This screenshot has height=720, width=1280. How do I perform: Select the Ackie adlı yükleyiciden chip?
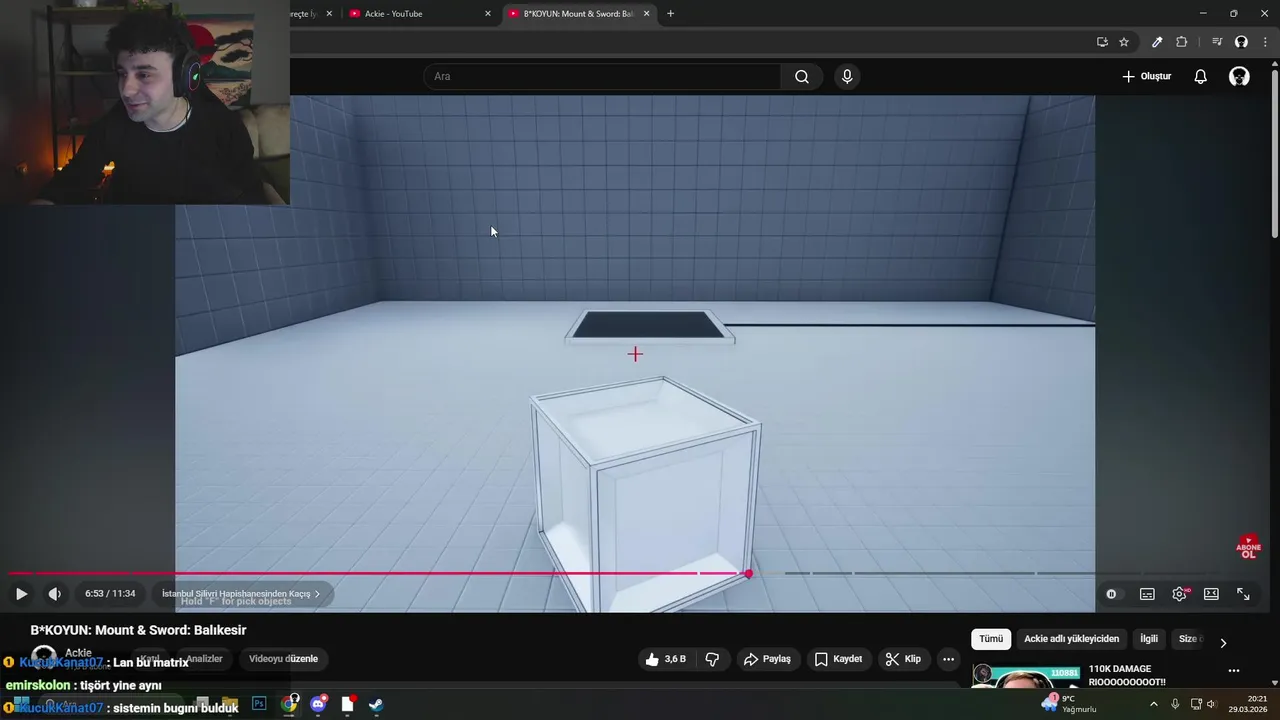[x=1071, y=639]
